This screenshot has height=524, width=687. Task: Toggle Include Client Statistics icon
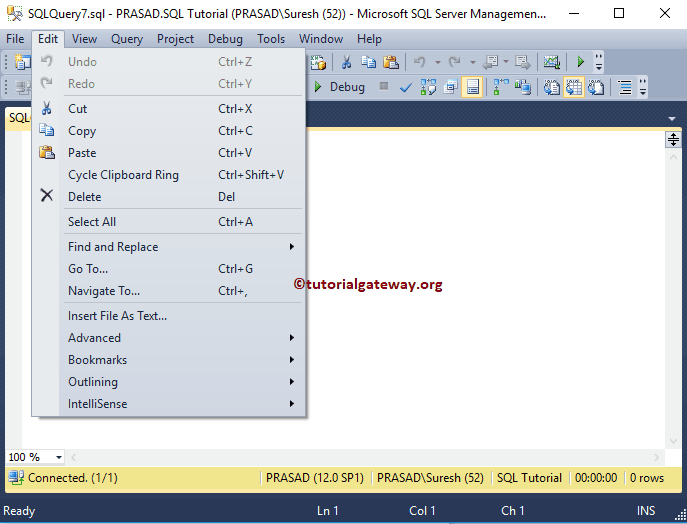(523, 87)
